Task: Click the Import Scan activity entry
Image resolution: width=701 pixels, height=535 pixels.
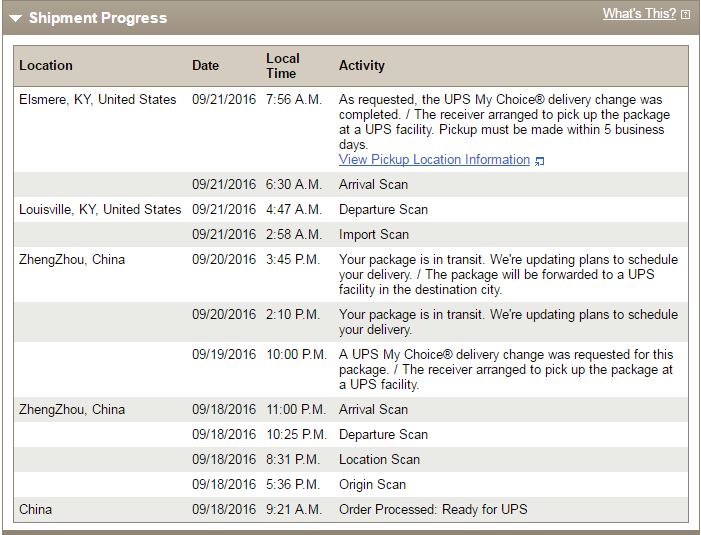Action: (x=374, y=234)
